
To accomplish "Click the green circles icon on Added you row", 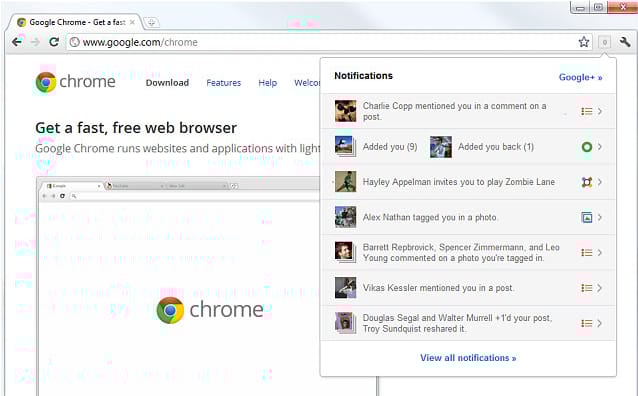I will pyautogui.click(x=586, y=147).
